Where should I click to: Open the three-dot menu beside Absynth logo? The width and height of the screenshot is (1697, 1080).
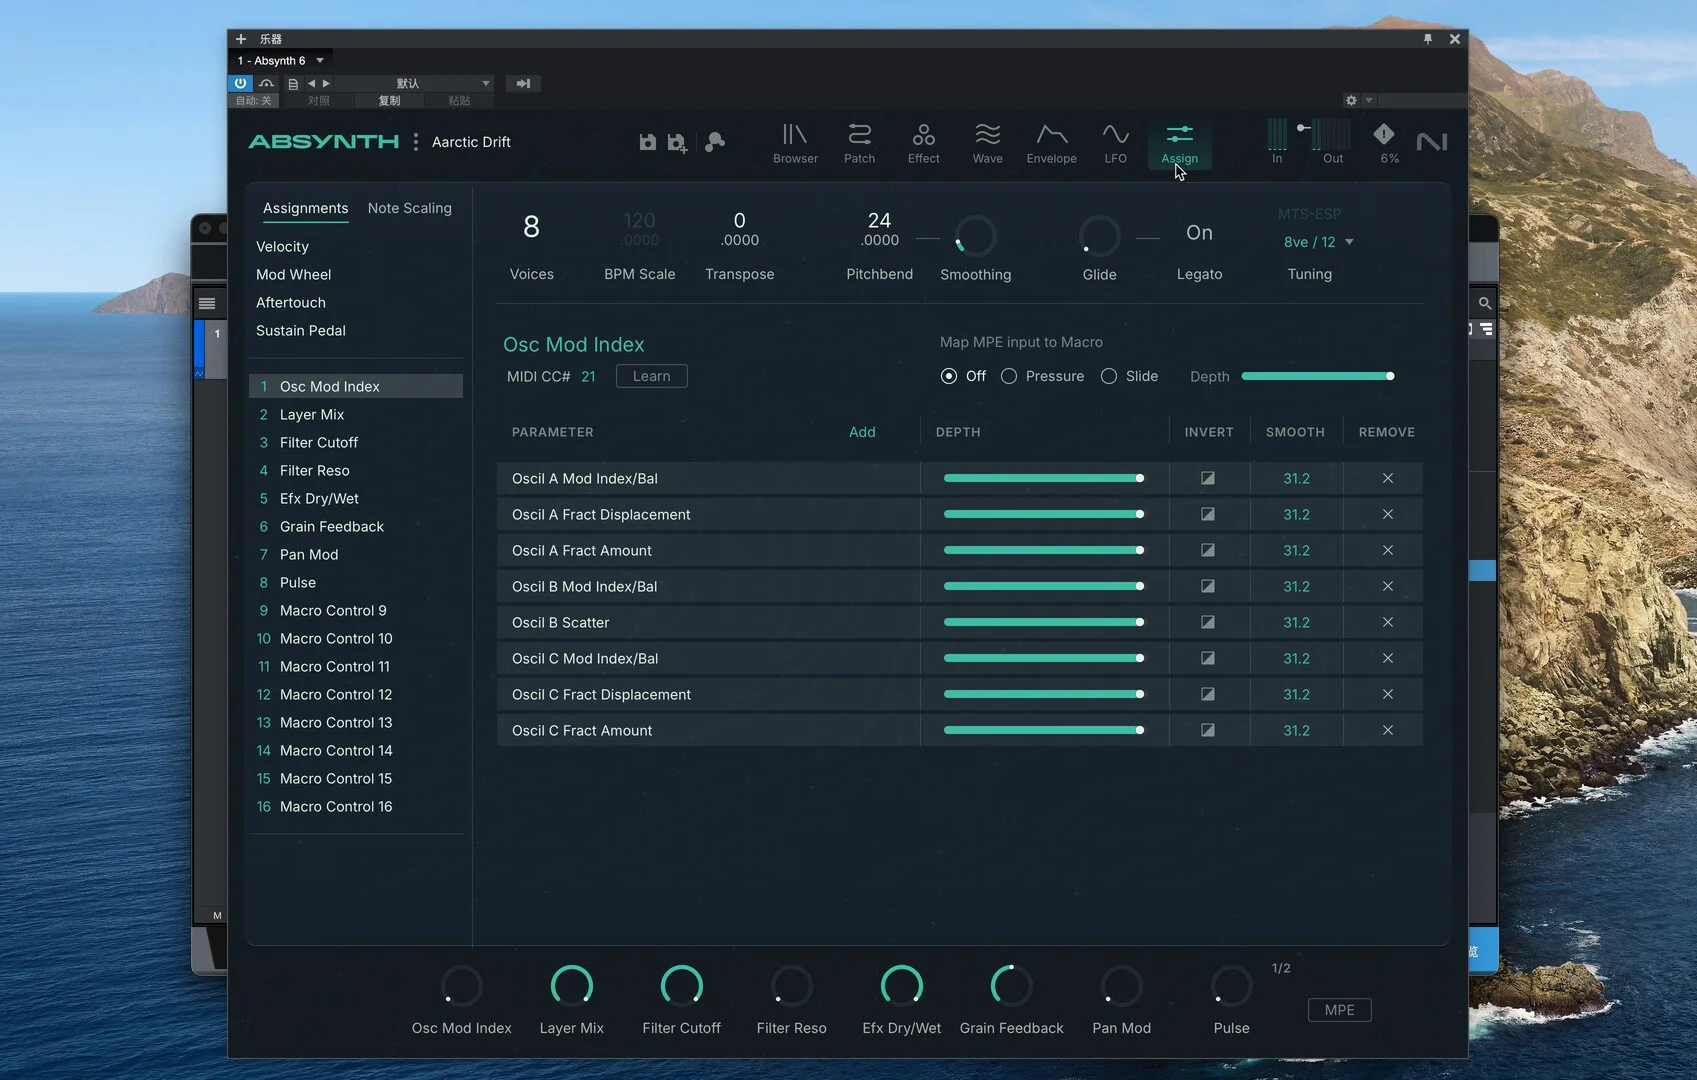click(x=416, y=142)
